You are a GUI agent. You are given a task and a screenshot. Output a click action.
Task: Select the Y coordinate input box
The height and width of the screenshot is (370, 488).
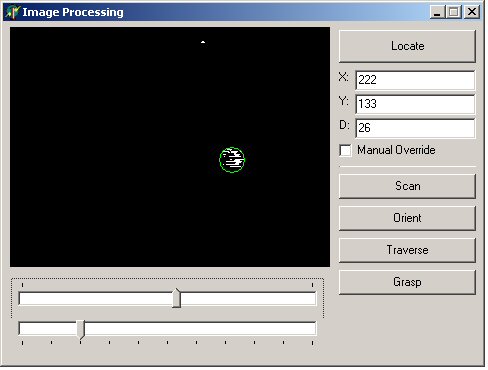click(x=415, y=104)
